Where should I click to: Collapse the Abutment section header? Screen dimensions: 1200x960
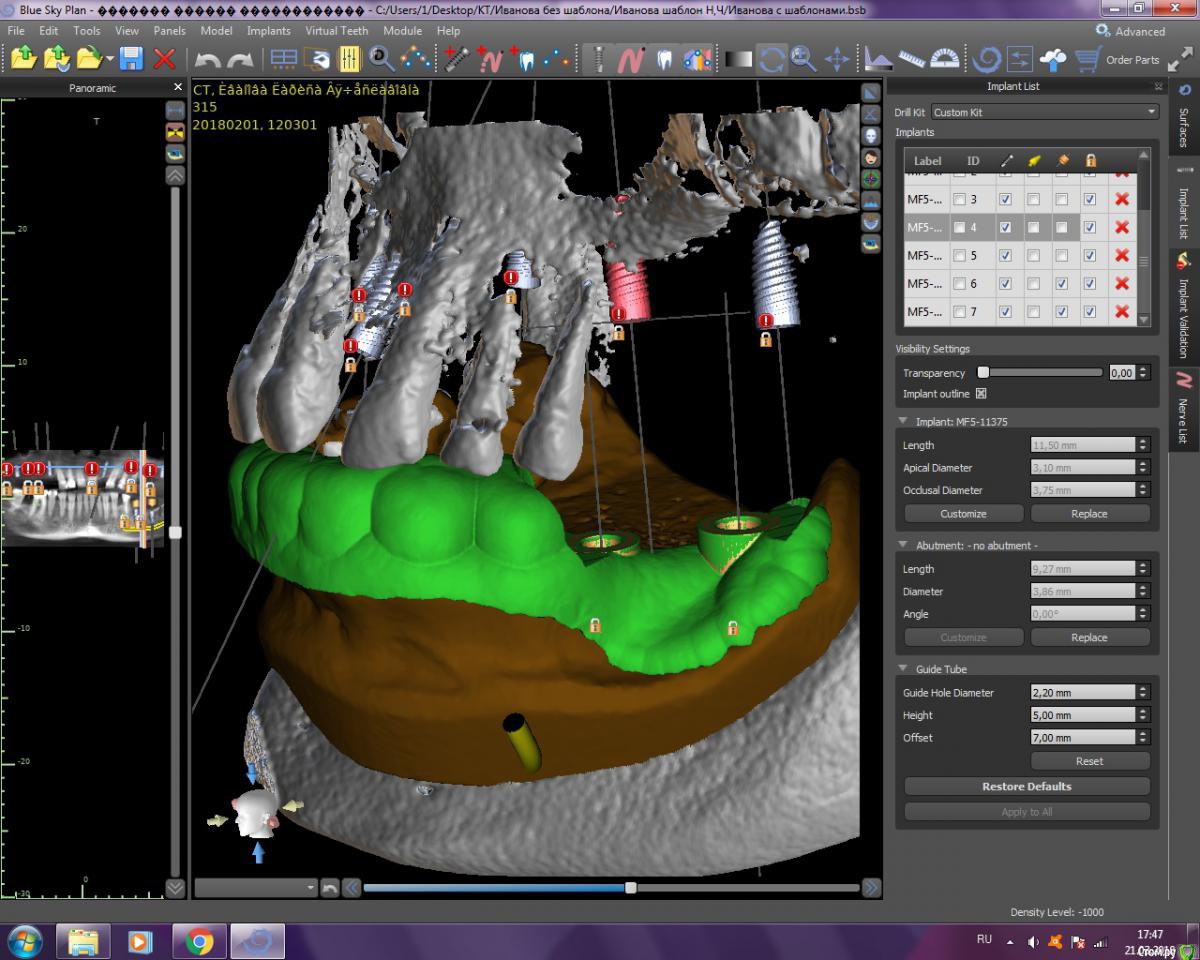coord(903,546)
